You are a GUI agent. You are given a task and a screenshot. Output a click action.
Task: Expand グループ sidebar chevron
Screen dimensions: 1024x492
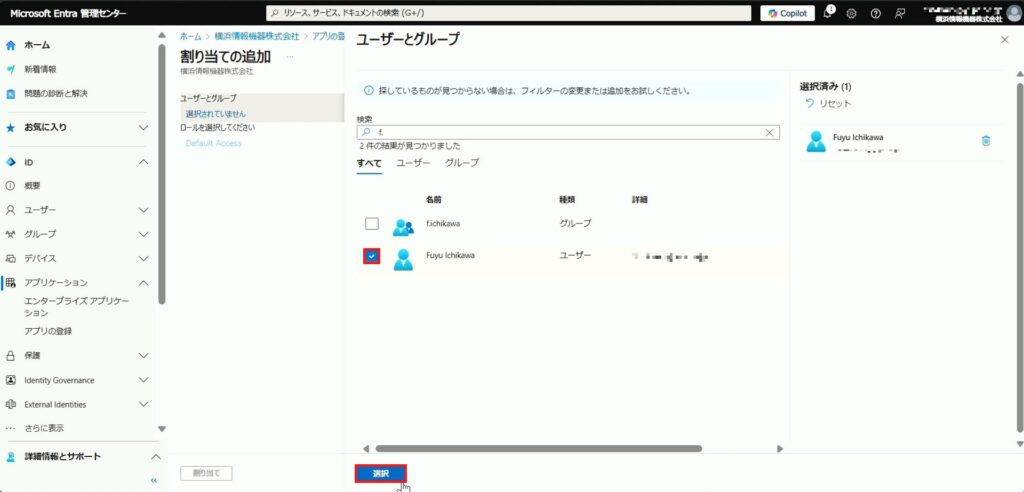pyautogui.click(x=144, y=234)
